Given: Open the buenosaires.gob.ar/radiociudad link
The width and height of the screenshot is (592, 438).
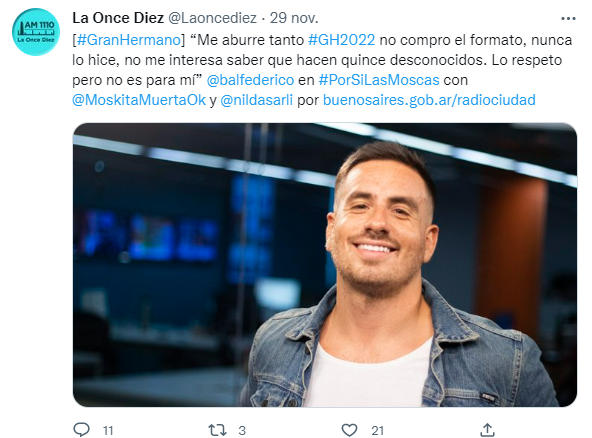Looking at the screenshot, I should [x=429, y=100].
